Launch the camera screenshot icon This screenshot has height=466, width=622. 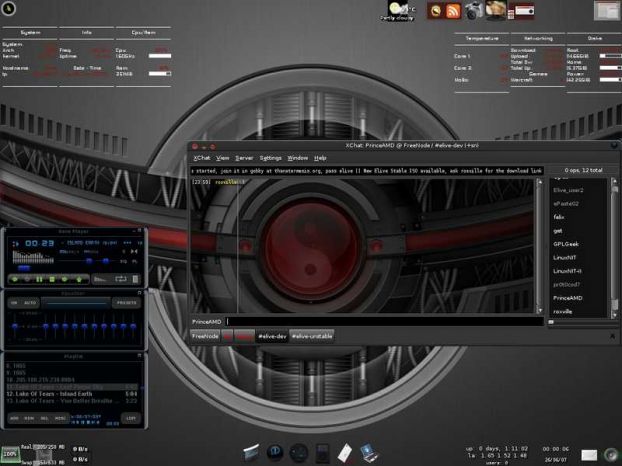pyautogui.click(x=473, y=11)
